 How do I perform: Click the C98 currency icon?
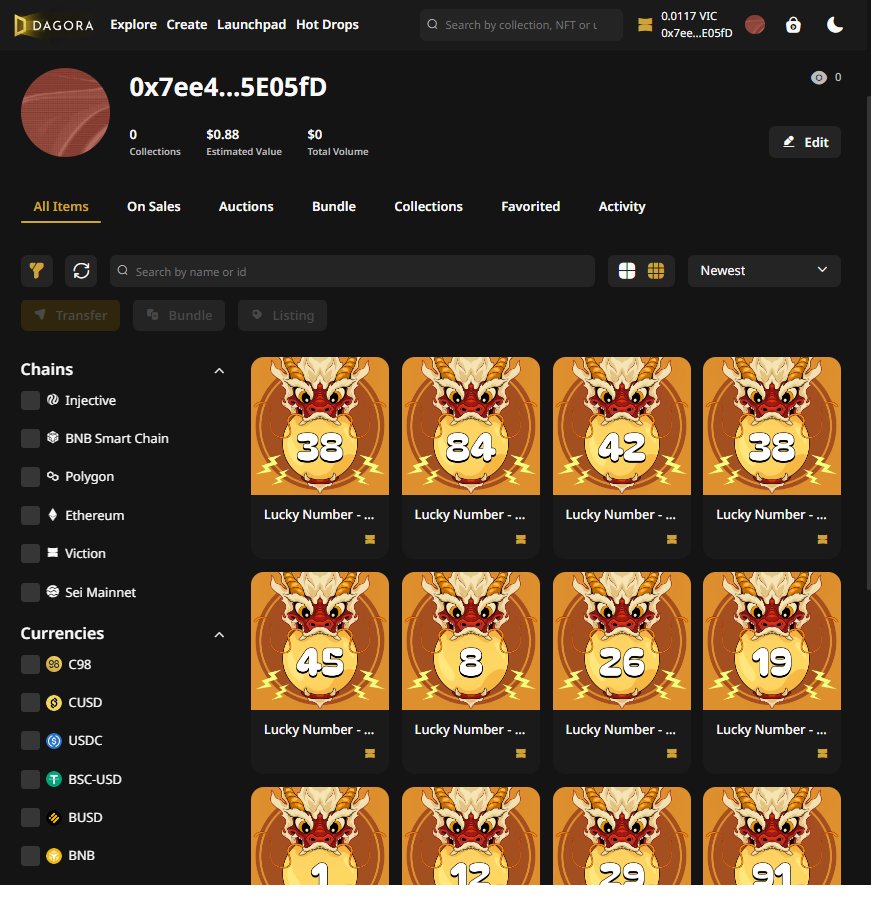click(54, 664)
